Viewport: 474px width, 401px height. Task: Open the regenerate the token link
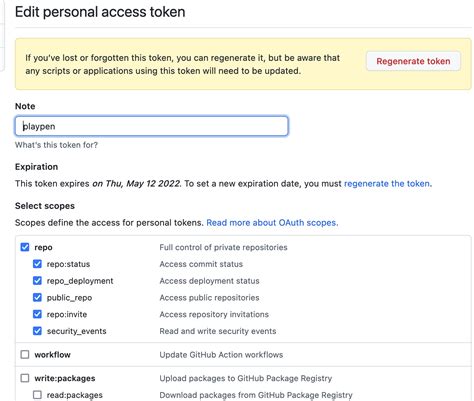tap(388, 184)
